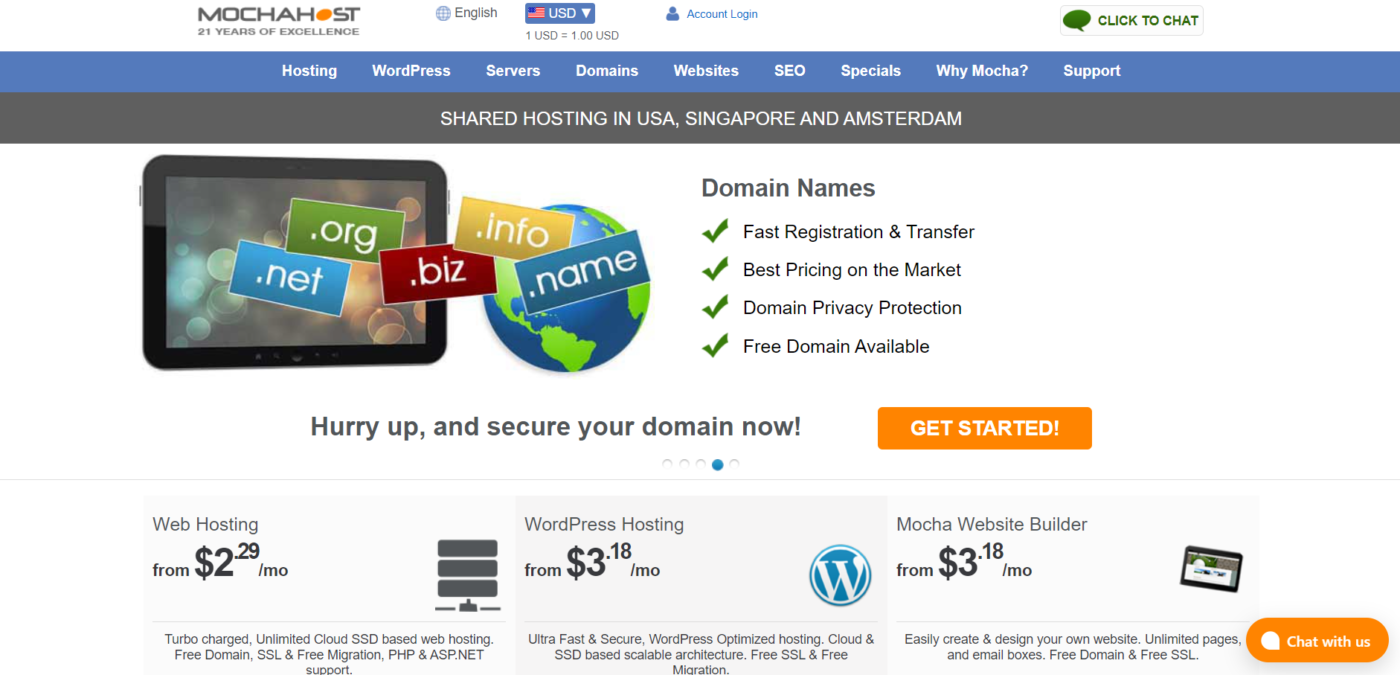The image size is (1400, 675).
Task: Select the first carousel slide dot
Action: [x=667, y=464]
